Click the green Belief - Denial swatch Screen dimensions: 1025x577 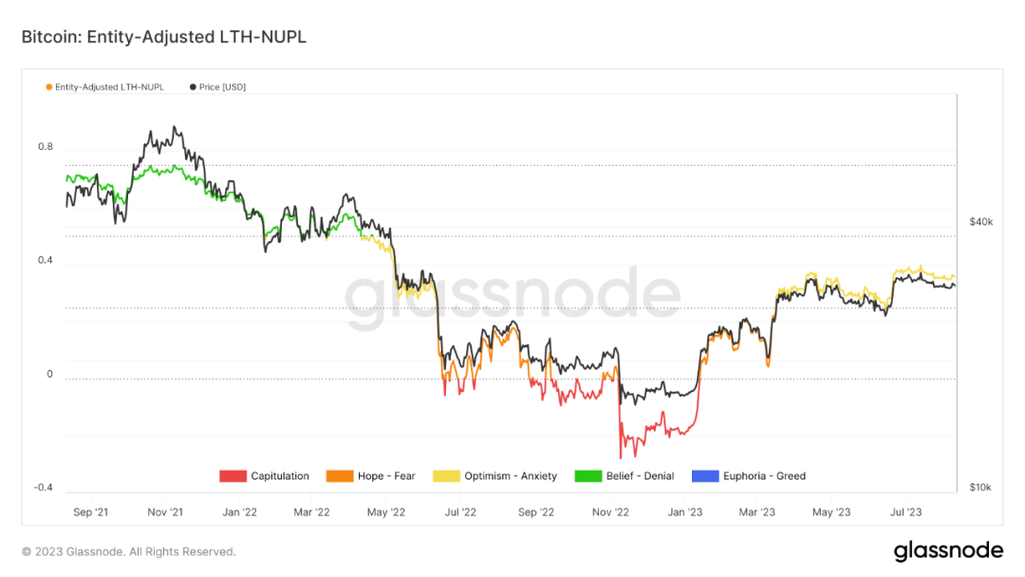[588, 476]
